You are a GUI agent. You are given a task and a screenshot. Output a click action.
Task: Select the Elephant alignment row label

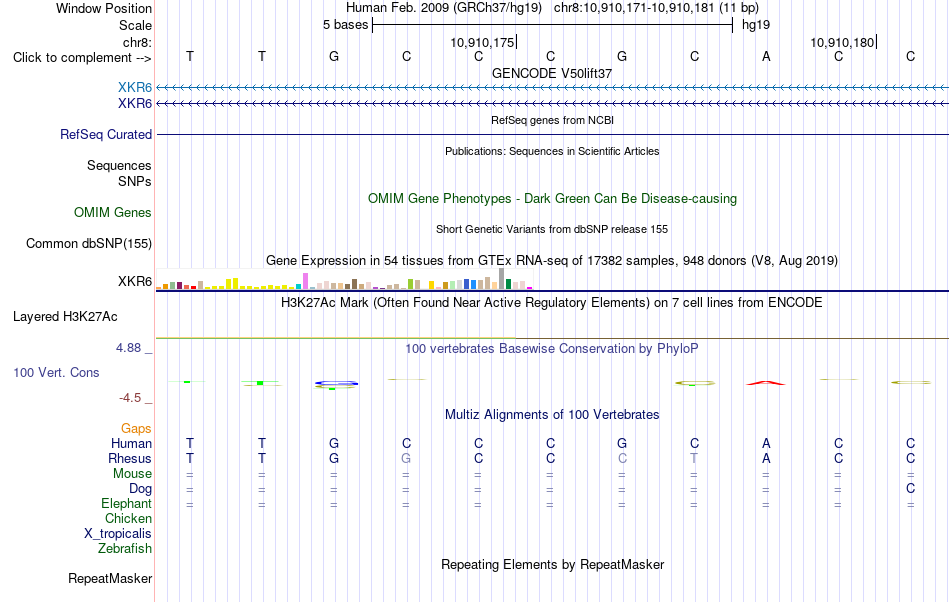click(127, 503)
